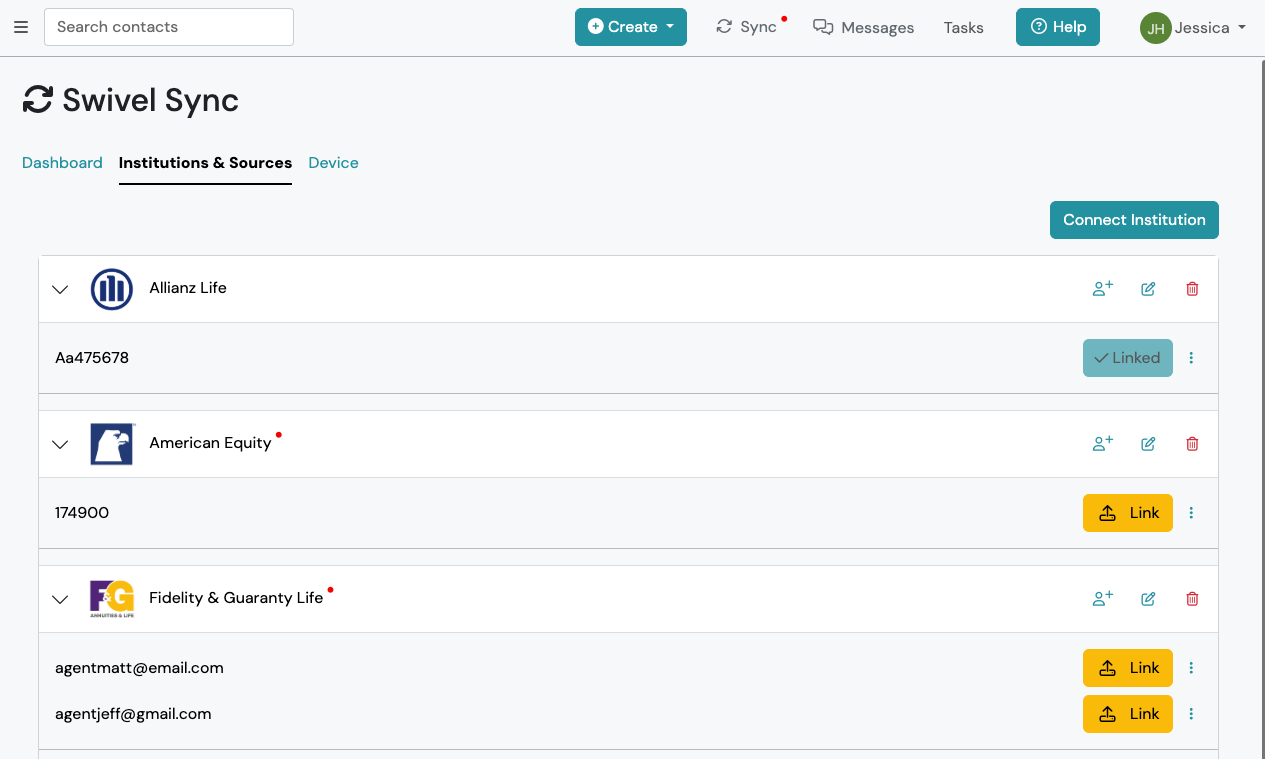Open more options for agentjeff@gmail.com

coord(1191,714)
